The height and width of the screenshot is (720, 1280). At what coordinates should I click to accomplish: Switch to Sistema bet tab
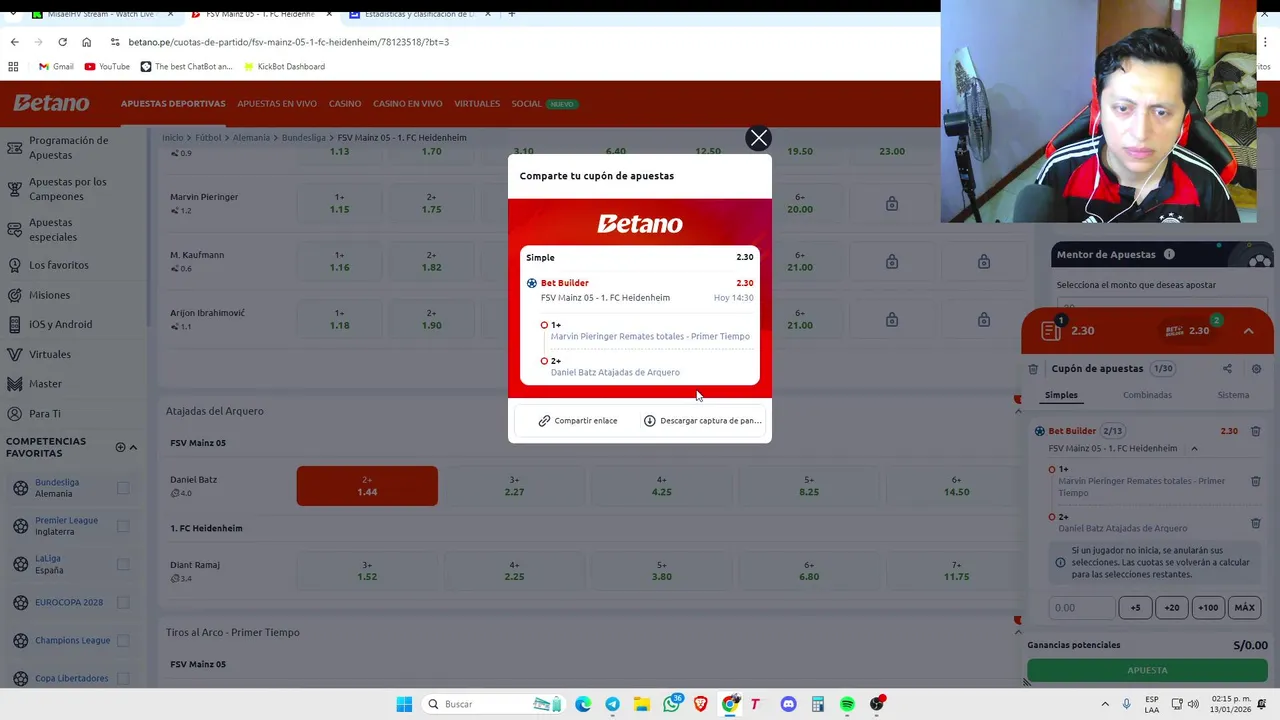coord(1233,395)
